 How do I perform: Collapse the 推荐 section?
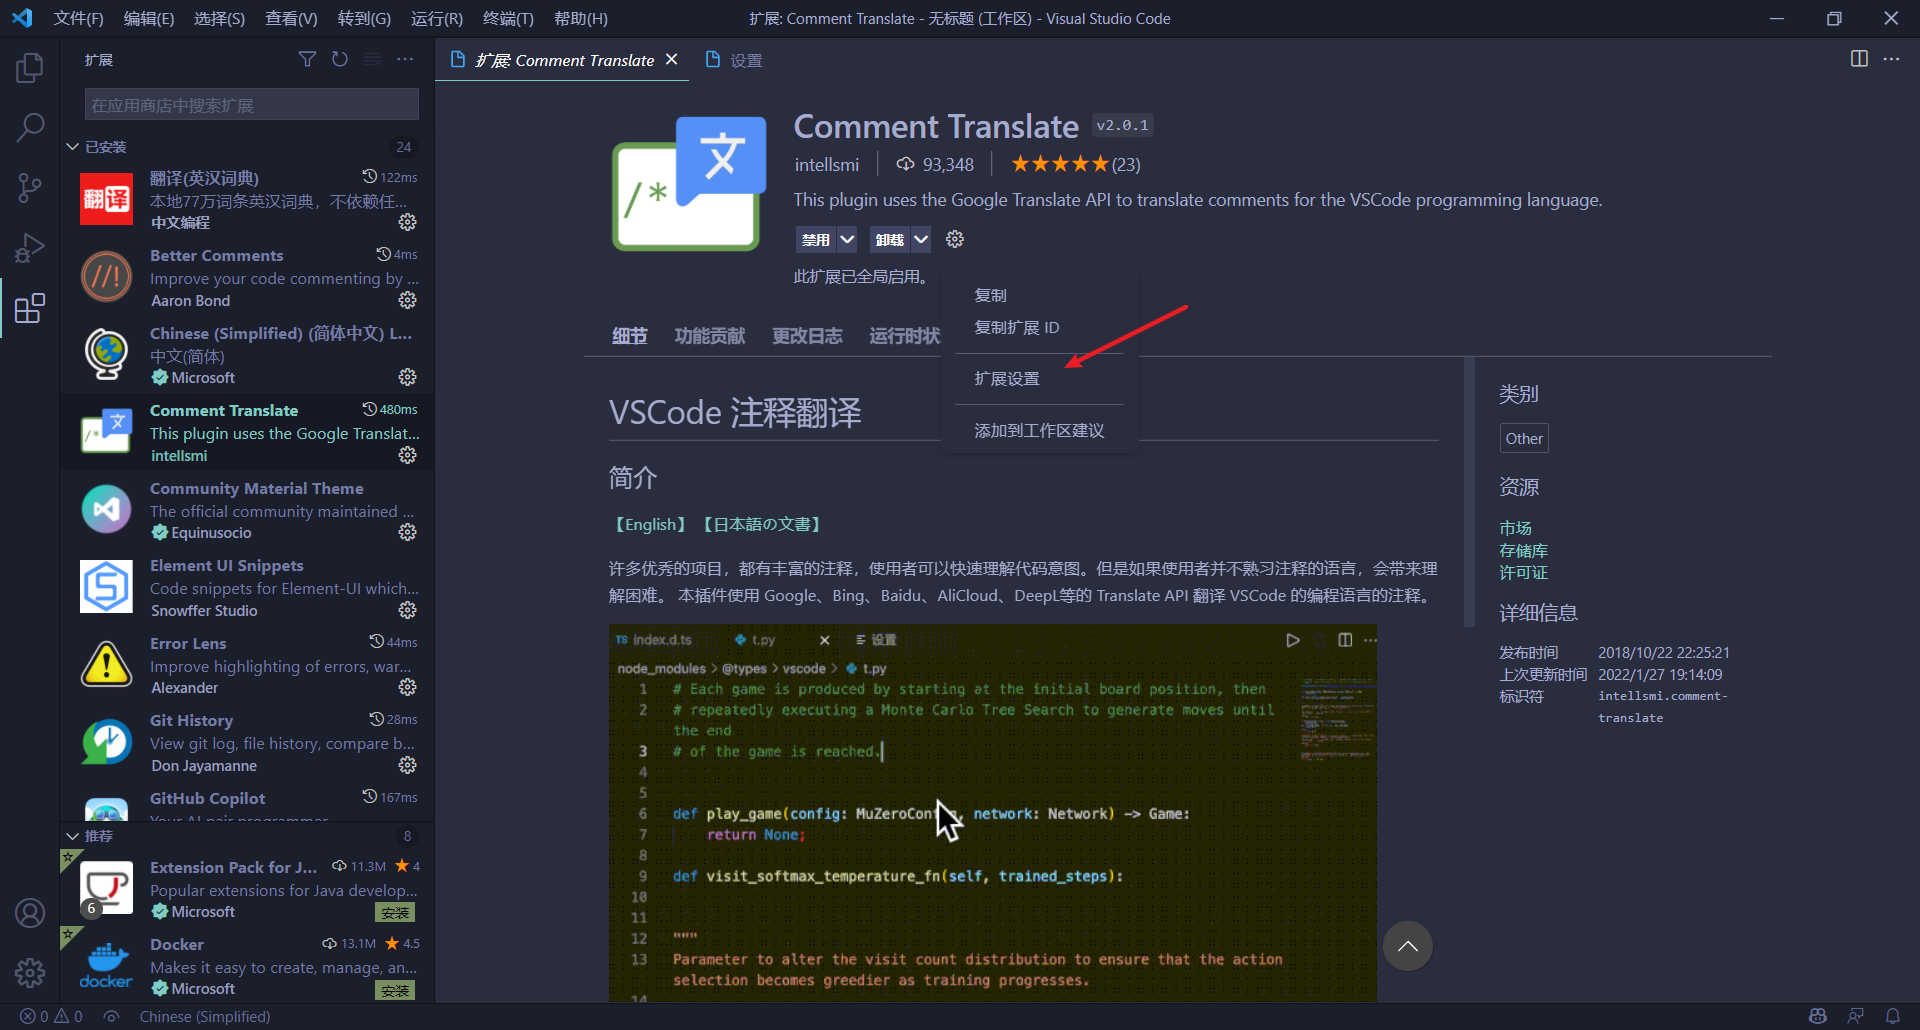coord(72,836)
